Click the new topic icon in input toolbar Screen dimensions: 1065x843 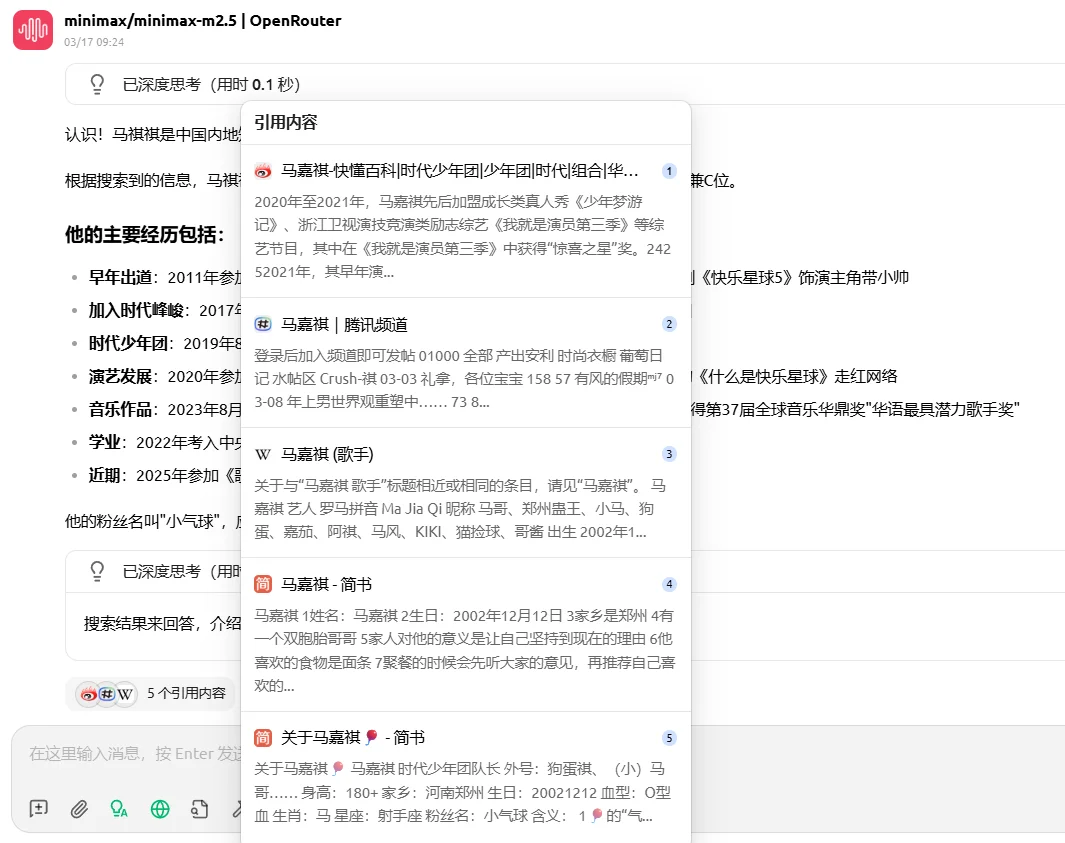coord(37,808)
